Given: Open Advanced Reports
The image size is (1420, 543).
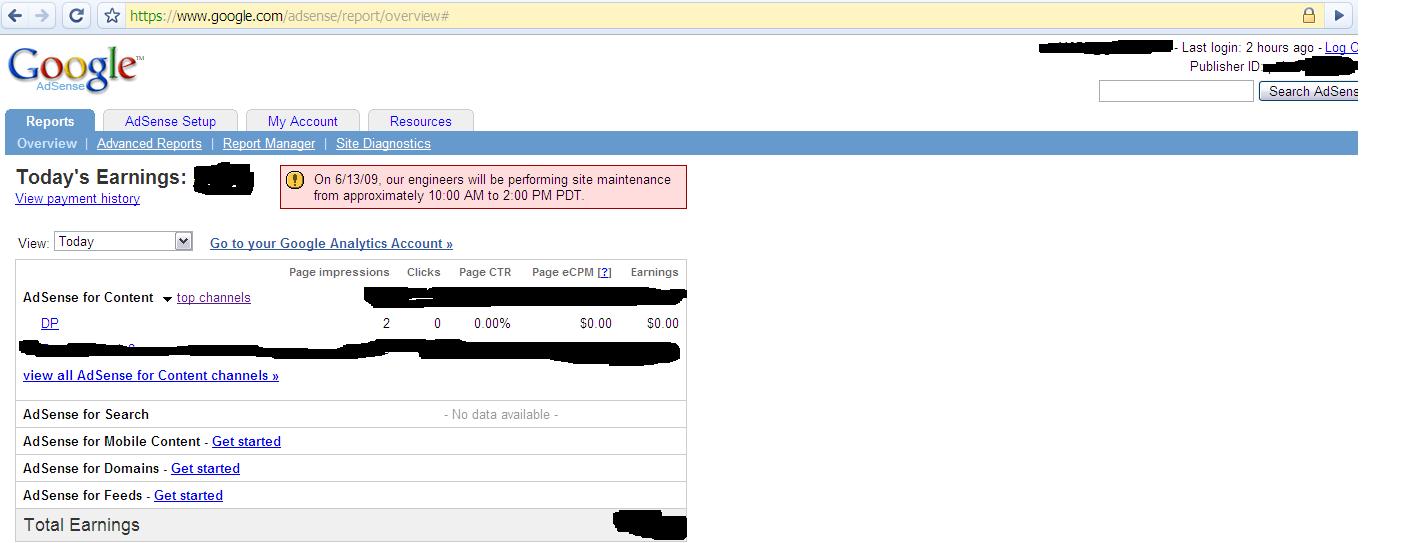Looking at the screenshot, I should click(149, 143).
